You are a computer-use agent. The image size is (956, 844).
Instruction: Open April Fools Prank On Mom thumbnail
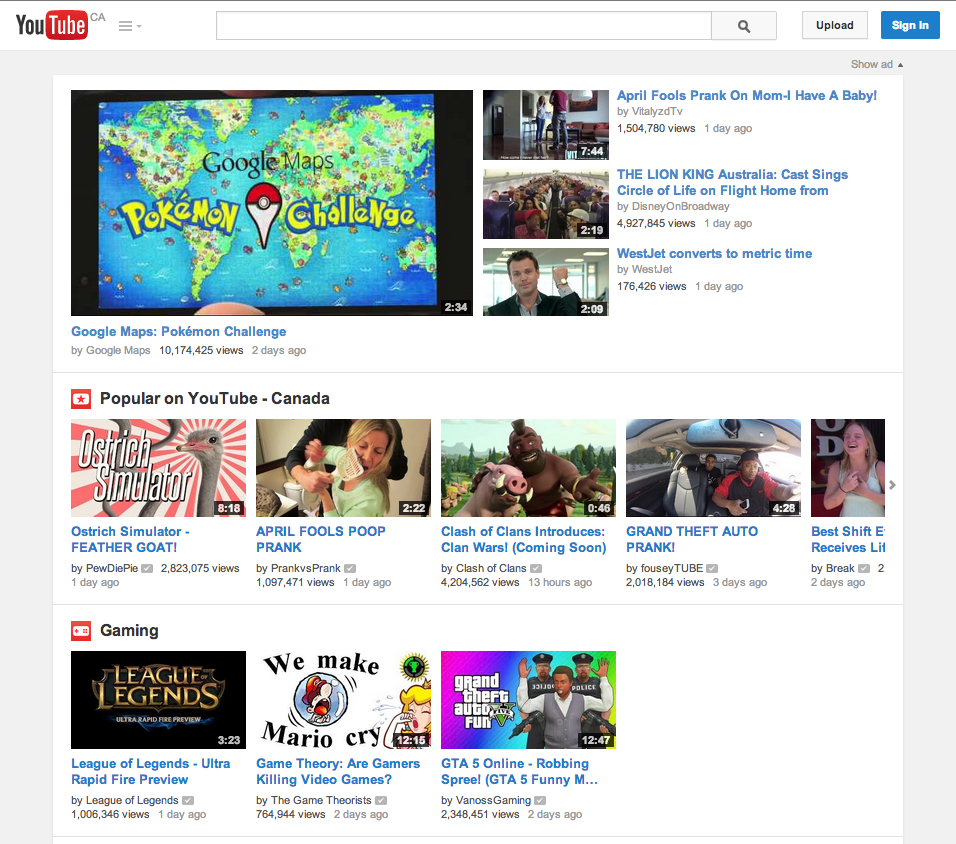[x=546, y=125]
